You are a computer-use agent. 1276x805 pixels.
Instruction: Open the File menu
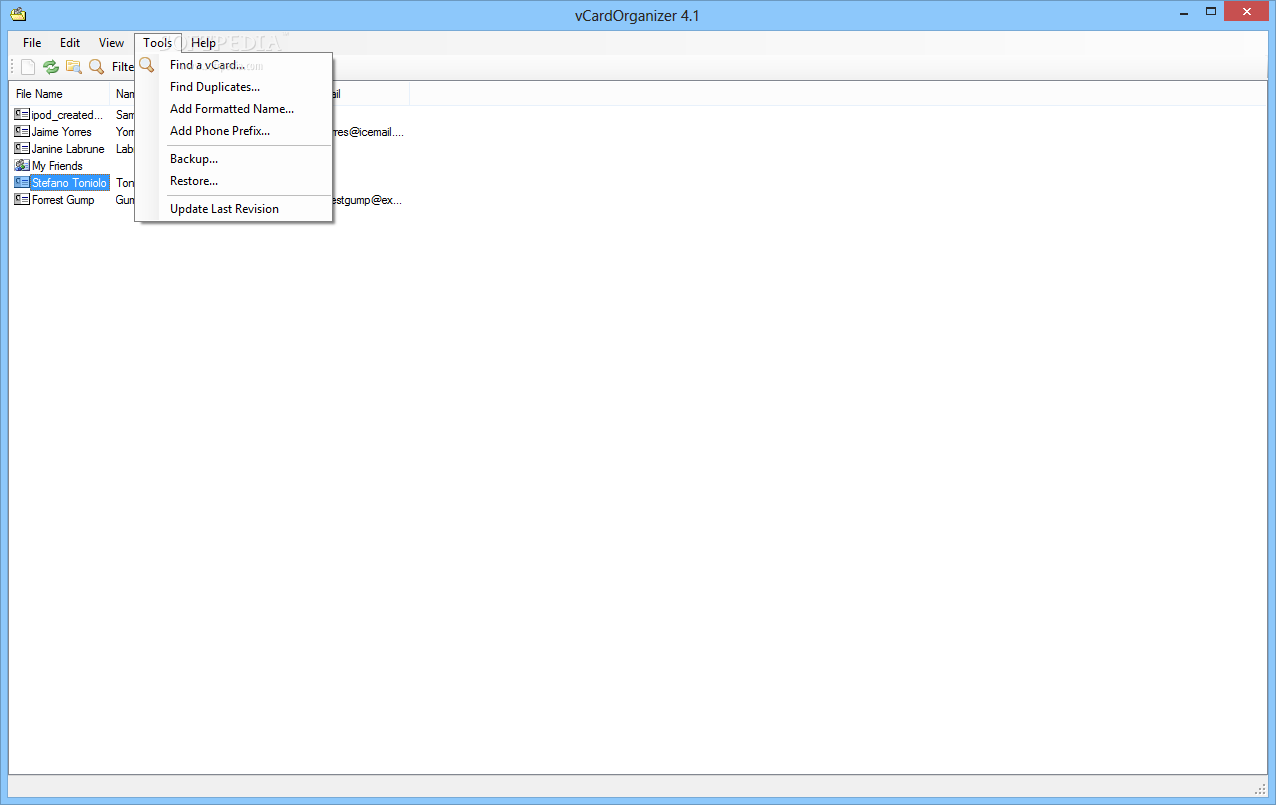[32, 43]
